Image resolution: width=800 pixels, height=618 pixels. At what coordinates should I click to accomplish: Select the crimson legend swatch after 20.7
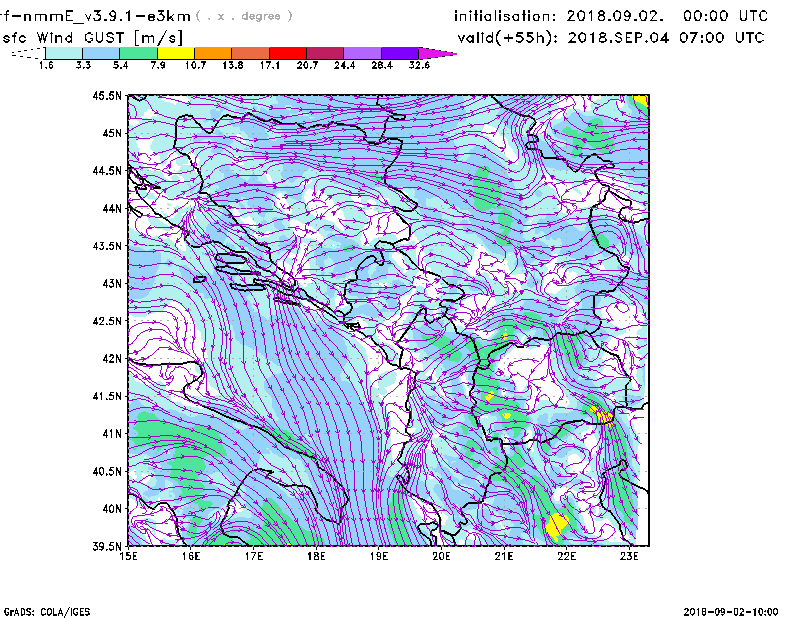(325, 53)
